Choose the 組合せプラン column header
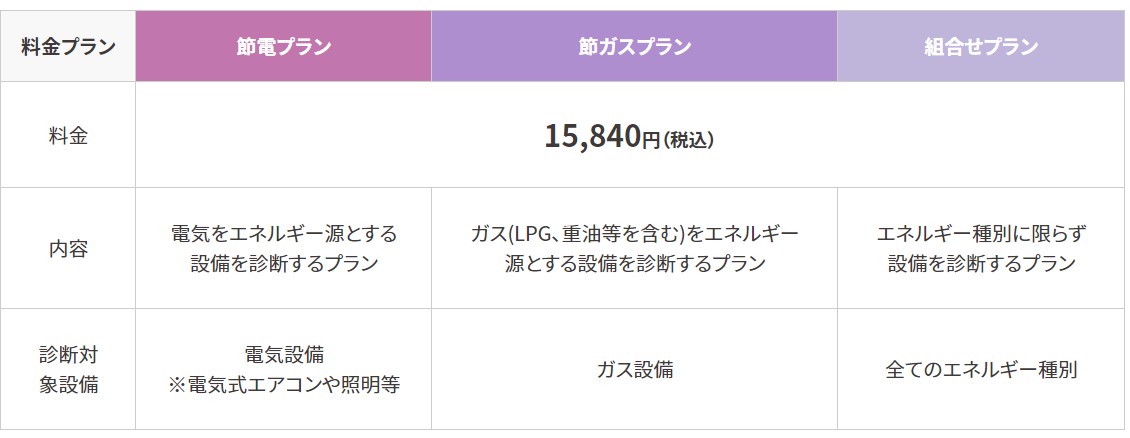The height and width of the screenshot is (438, 1130). [980, 47]
